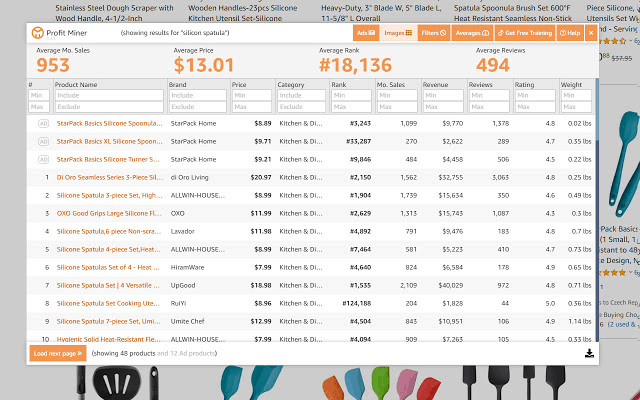Screen dimensions: 640x400
Task: Close the Profit Miner panel
Action: pyautogui.click(x=591, y=33)
